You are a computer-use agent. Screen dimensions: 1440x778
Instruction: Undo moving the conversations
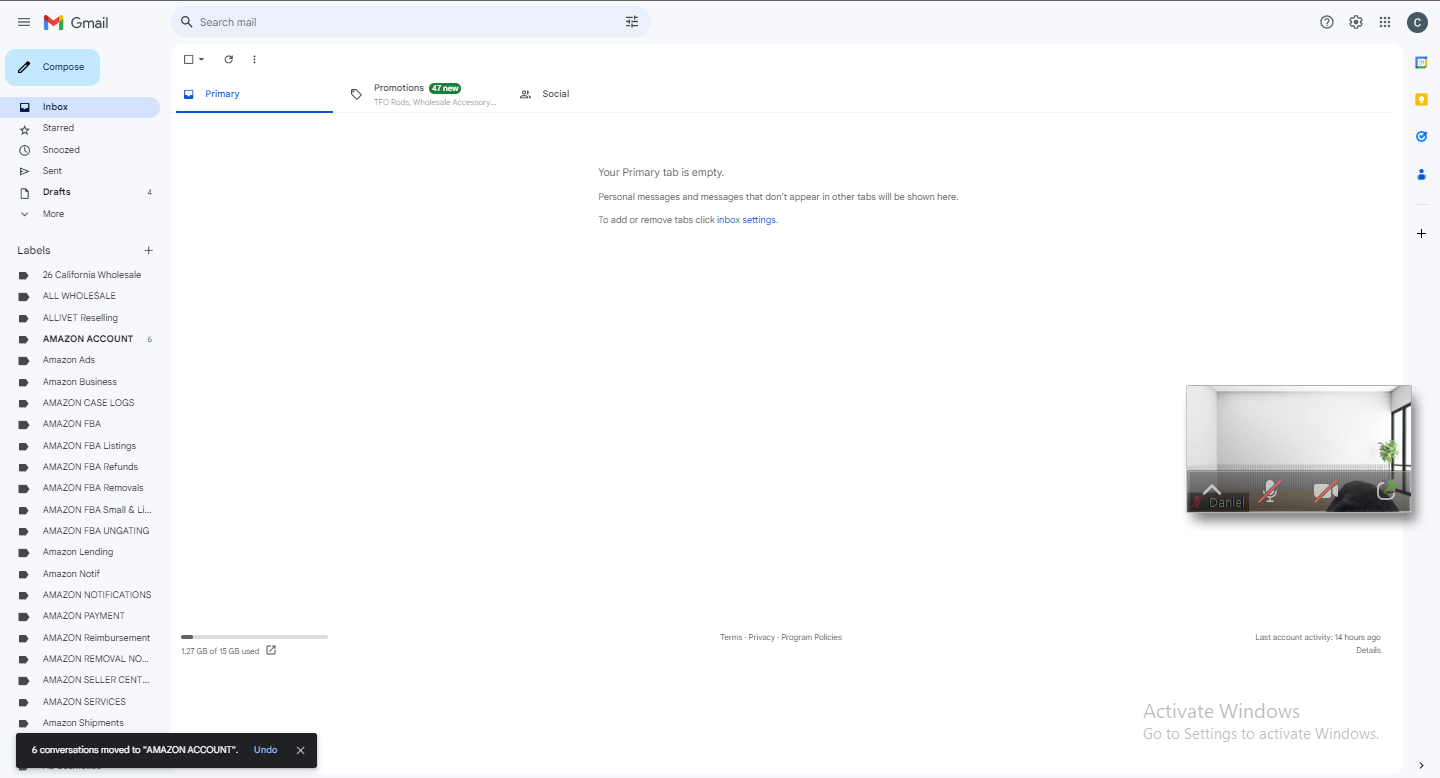(x=265, y=750)
